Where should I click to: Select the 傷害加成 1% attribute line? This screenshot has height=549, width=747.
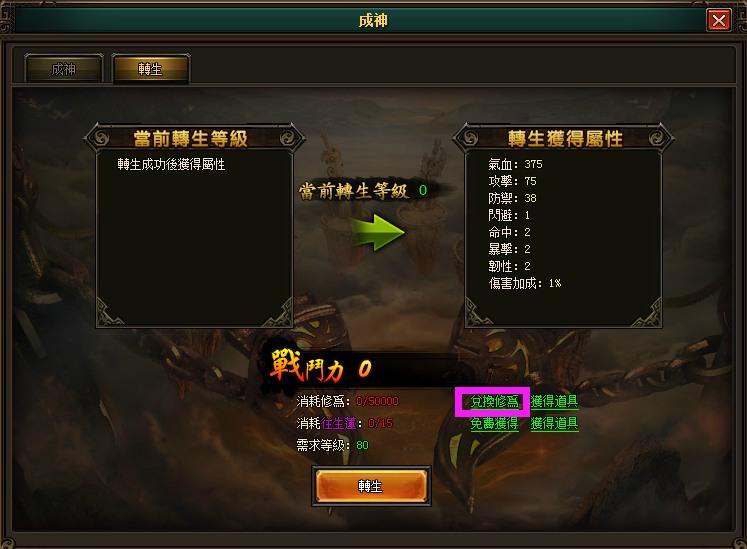(x=525, y=284)
